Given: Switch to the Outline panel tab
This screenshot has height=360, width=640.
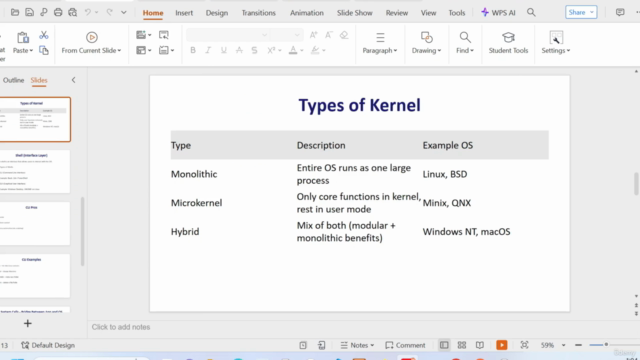Looking at the screenshot, I should (13, 80).
